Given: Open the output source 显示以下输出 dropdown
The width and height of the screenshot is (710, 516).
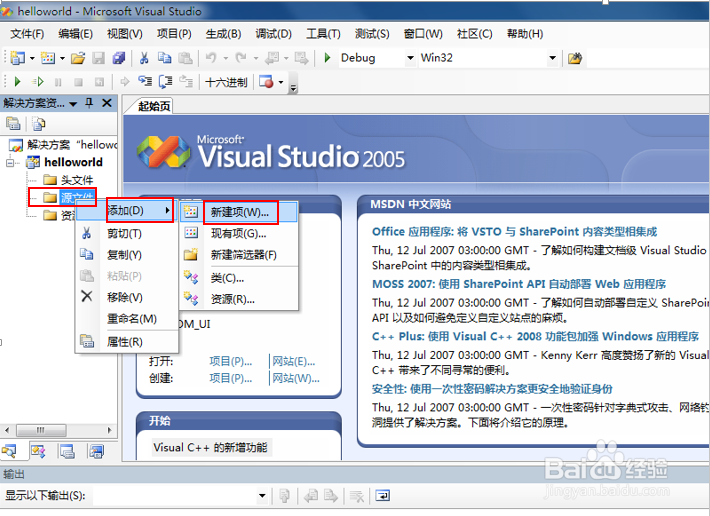Looking at the screenshot, I should click(x=262, y=496).
